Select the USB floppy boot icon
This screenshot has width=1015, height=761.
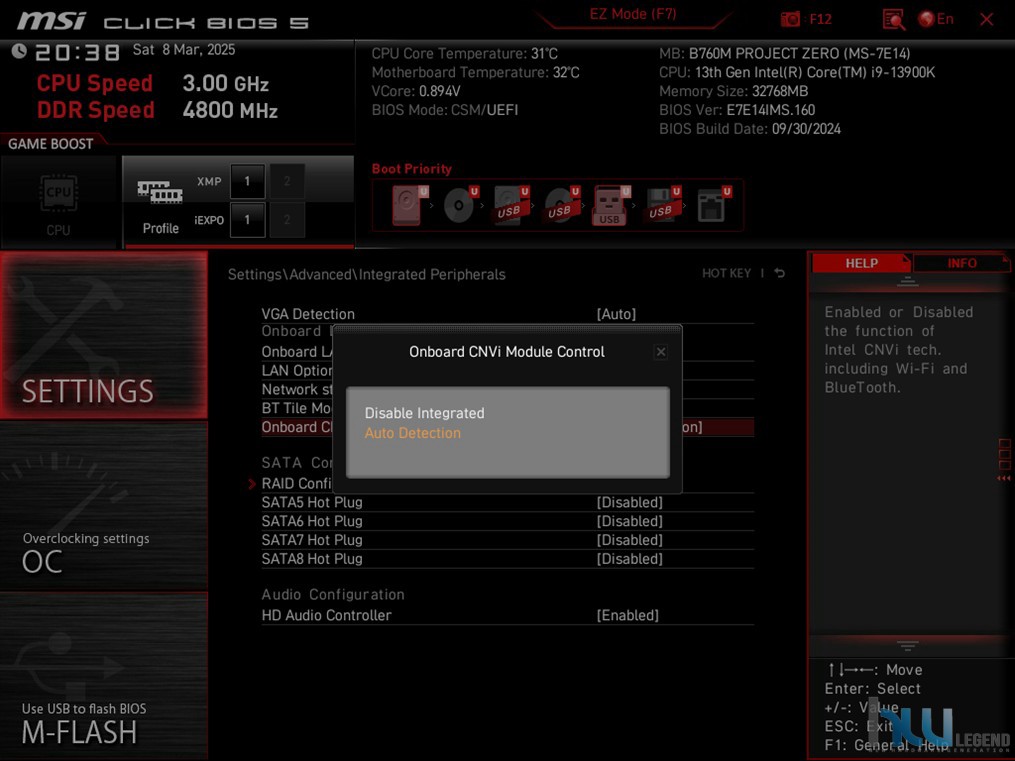[663, 204]
